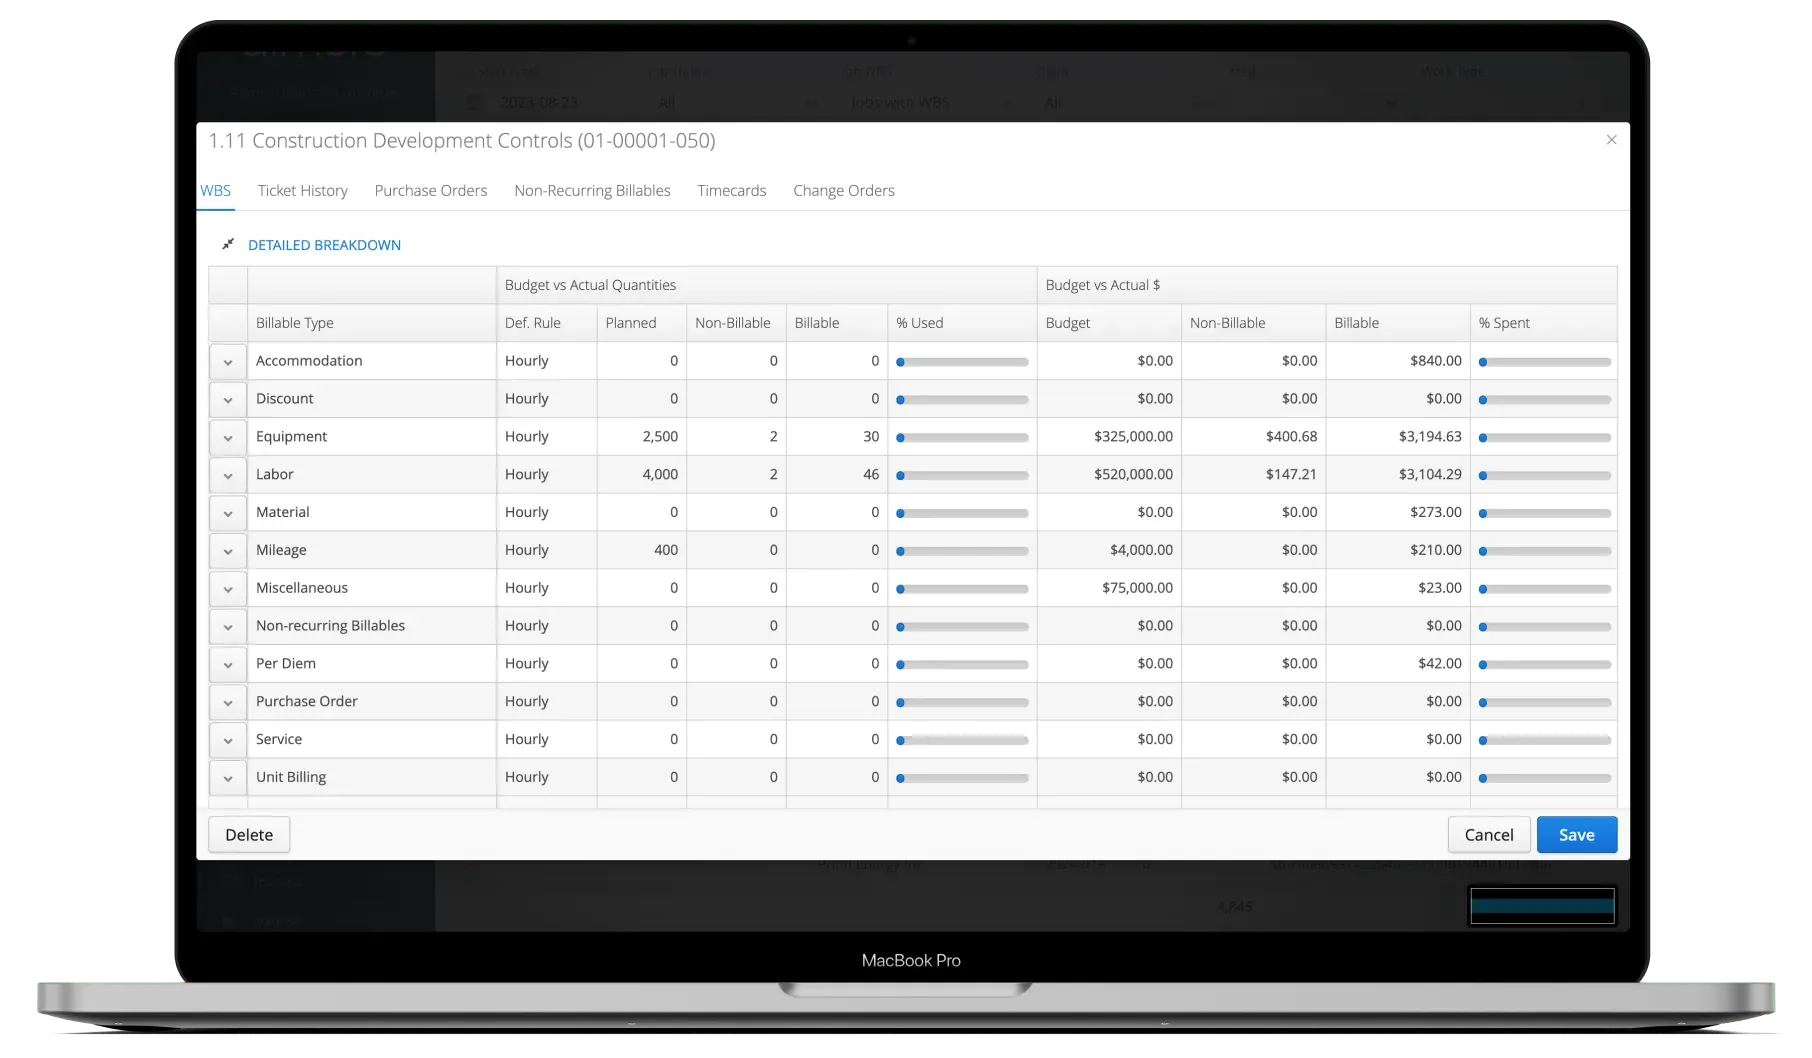Click the Detailed Breakdown link
This screenshot has width=1812, height=1058.
(324, 245)
